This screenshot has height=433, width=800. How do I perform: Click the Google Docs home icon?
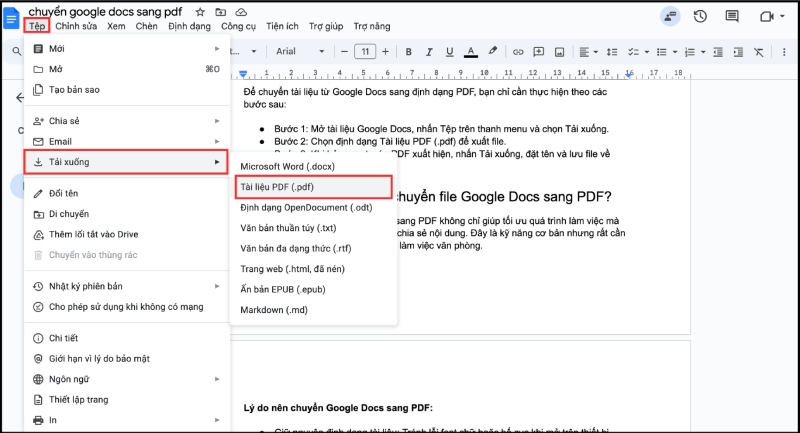(x=11, y=18)
